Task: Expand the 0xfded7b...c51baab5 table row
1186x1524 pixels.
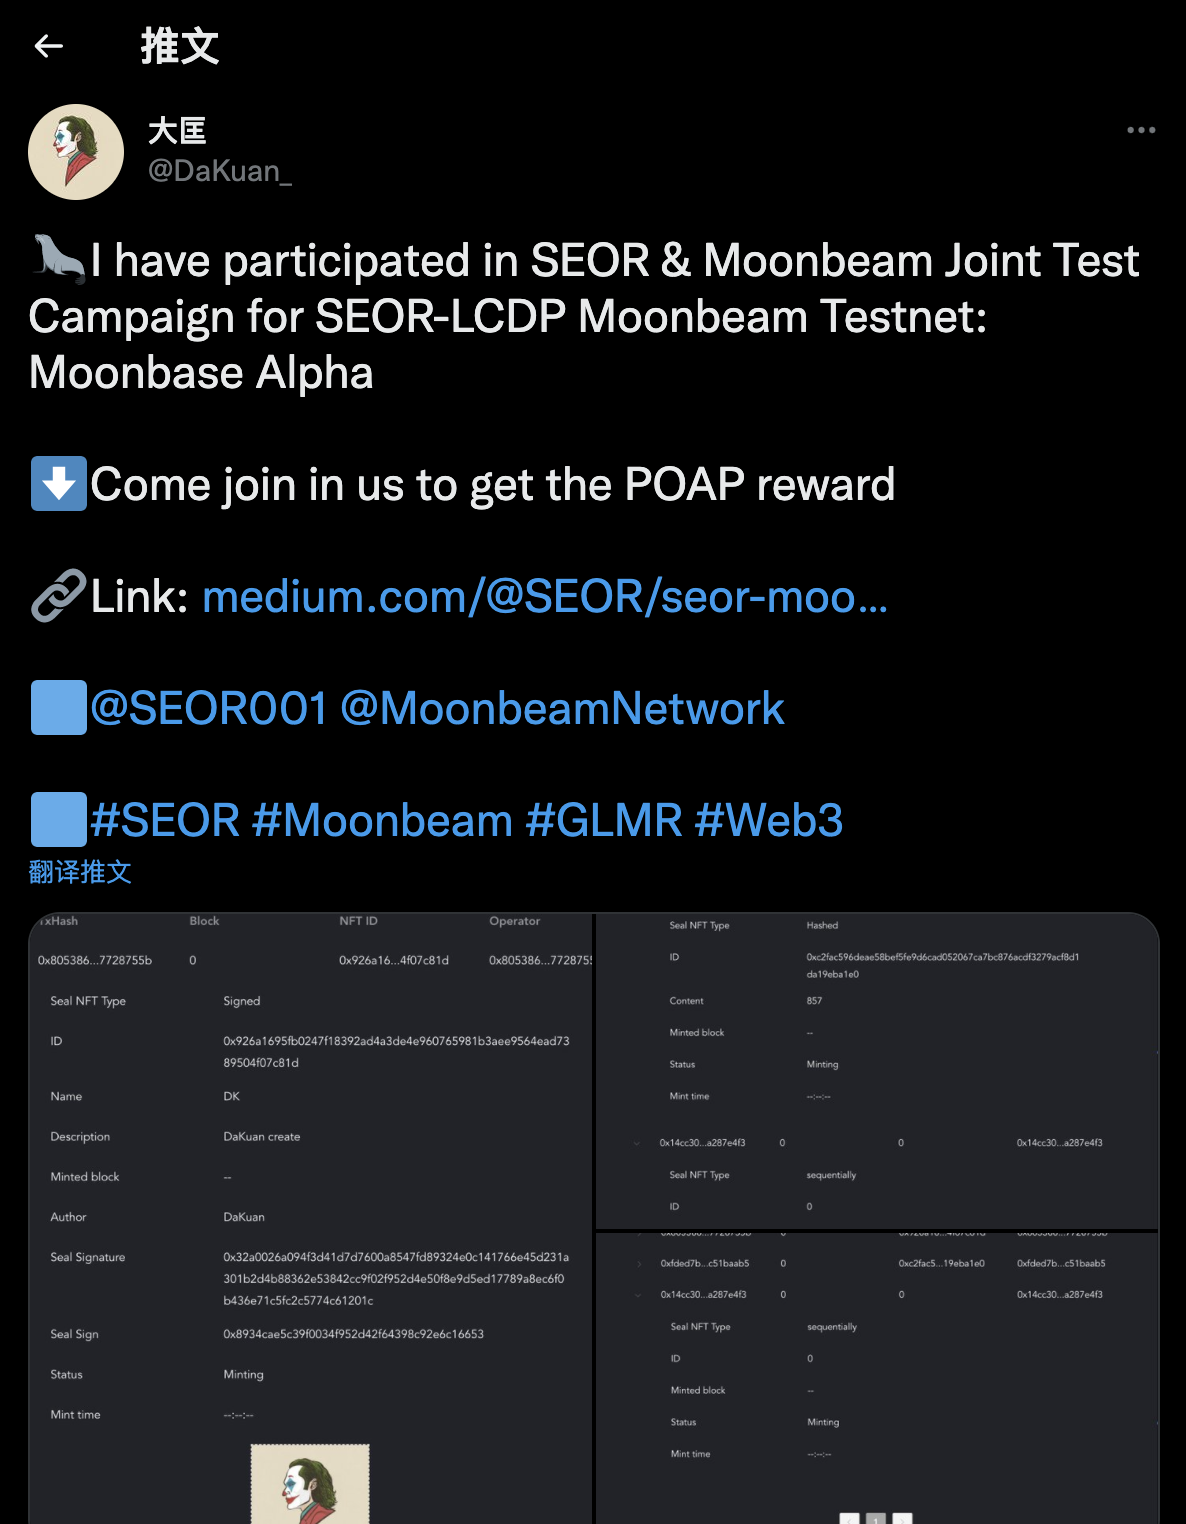Action: pyautogui.click(x=640, y=1264)
